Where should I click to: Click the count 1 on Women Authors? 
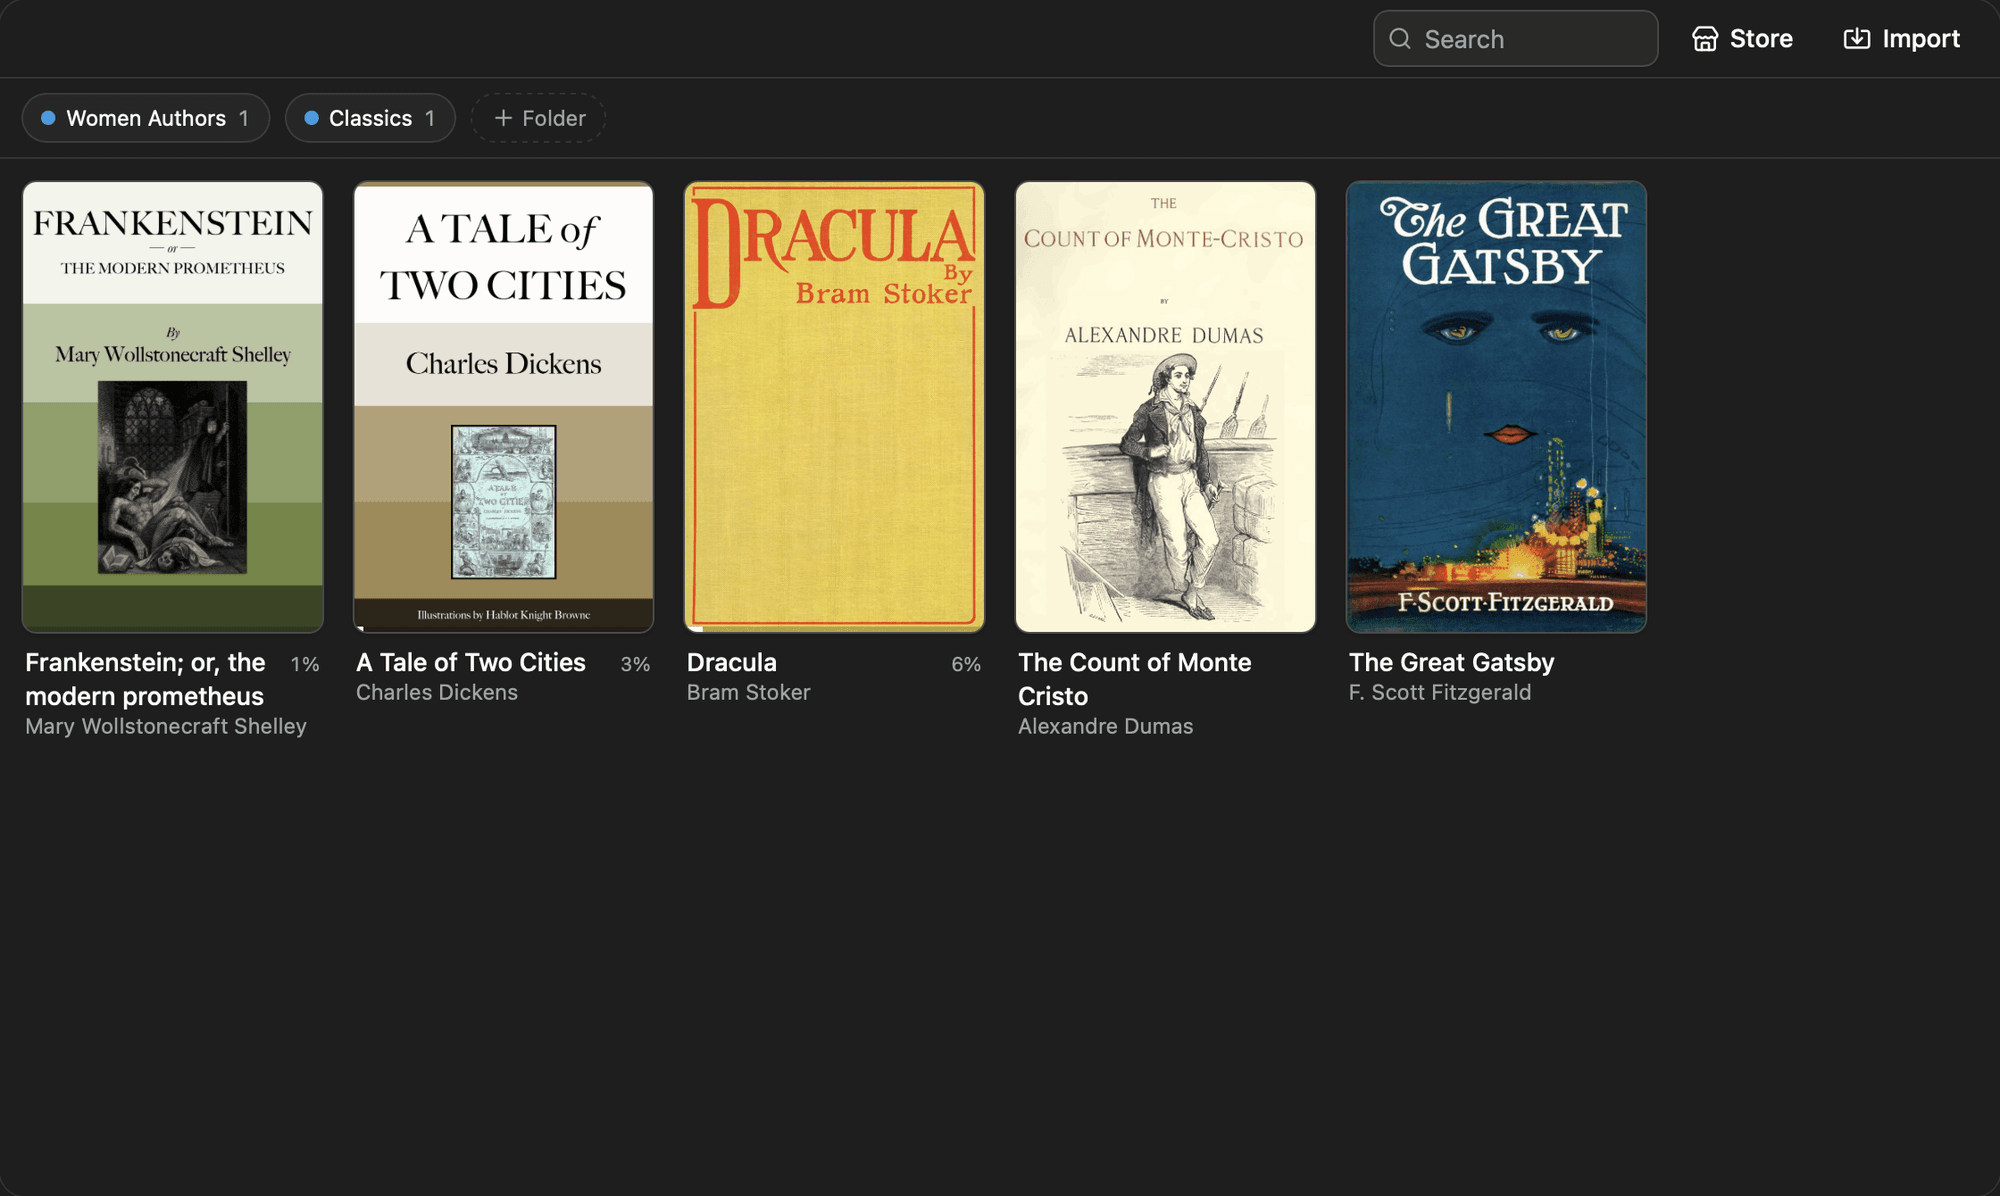(243, 118)
